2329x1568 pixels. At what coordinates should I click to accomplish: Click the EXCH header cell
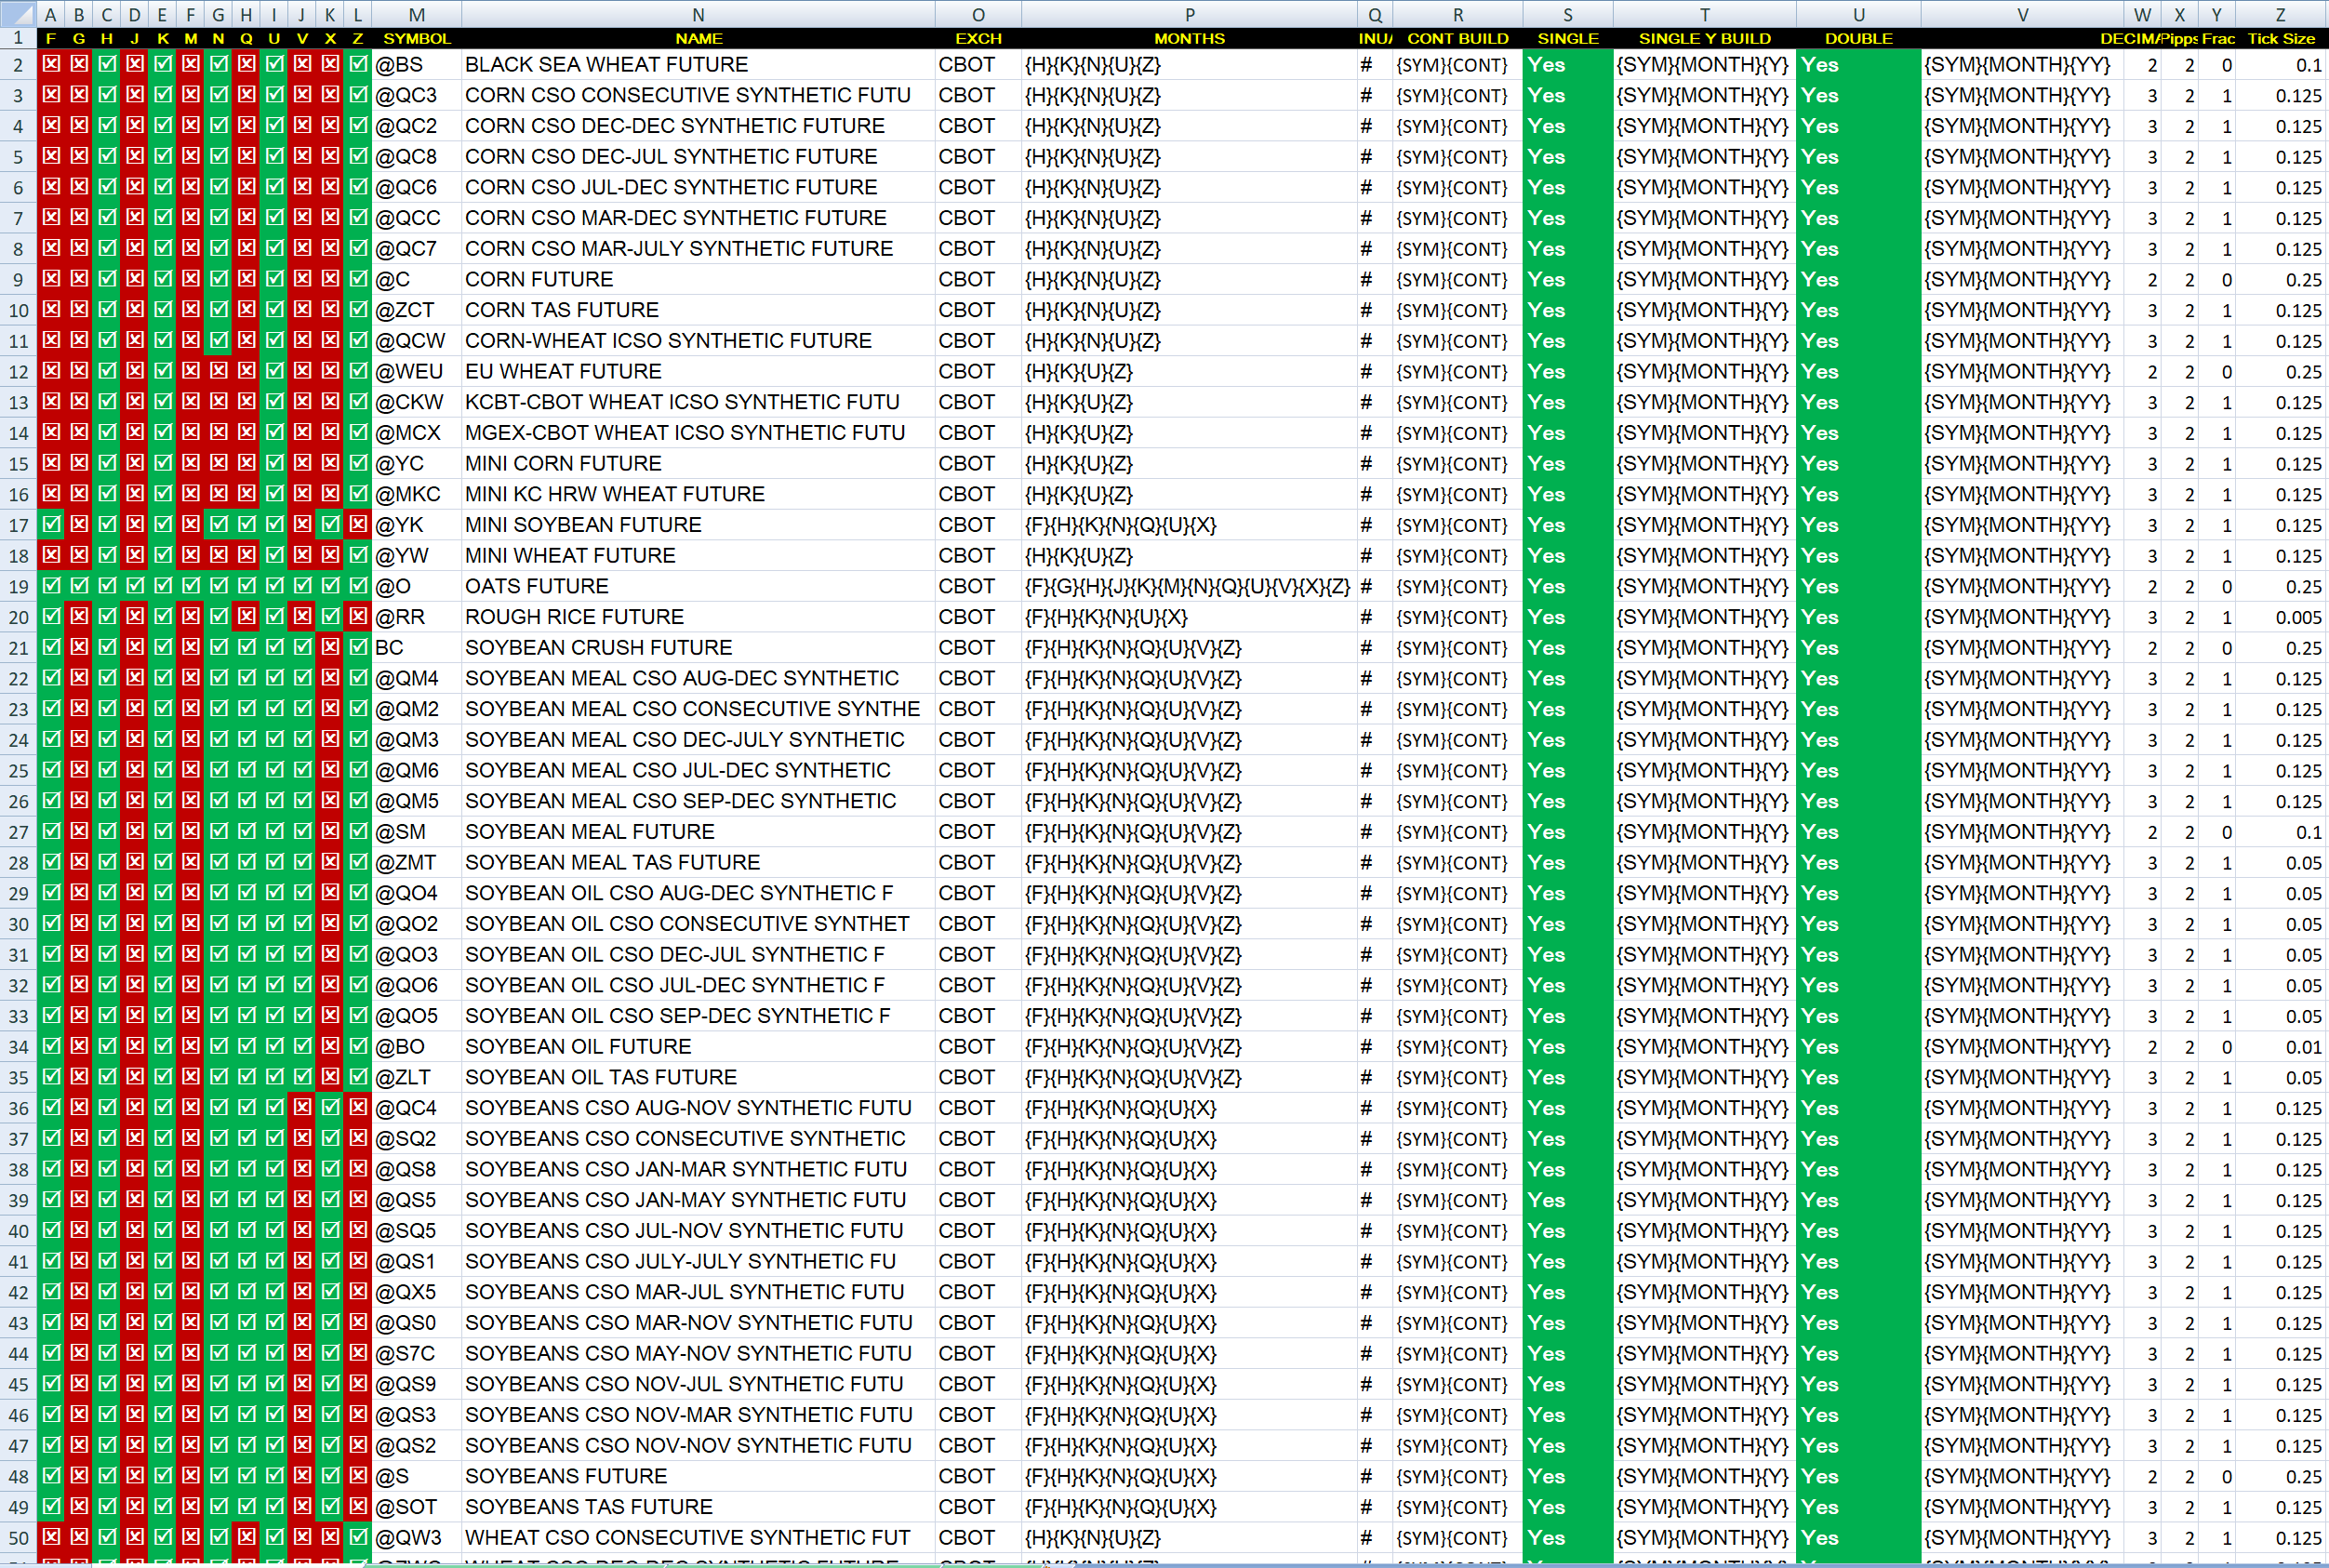pyautogui.click(x=978, y=38)
